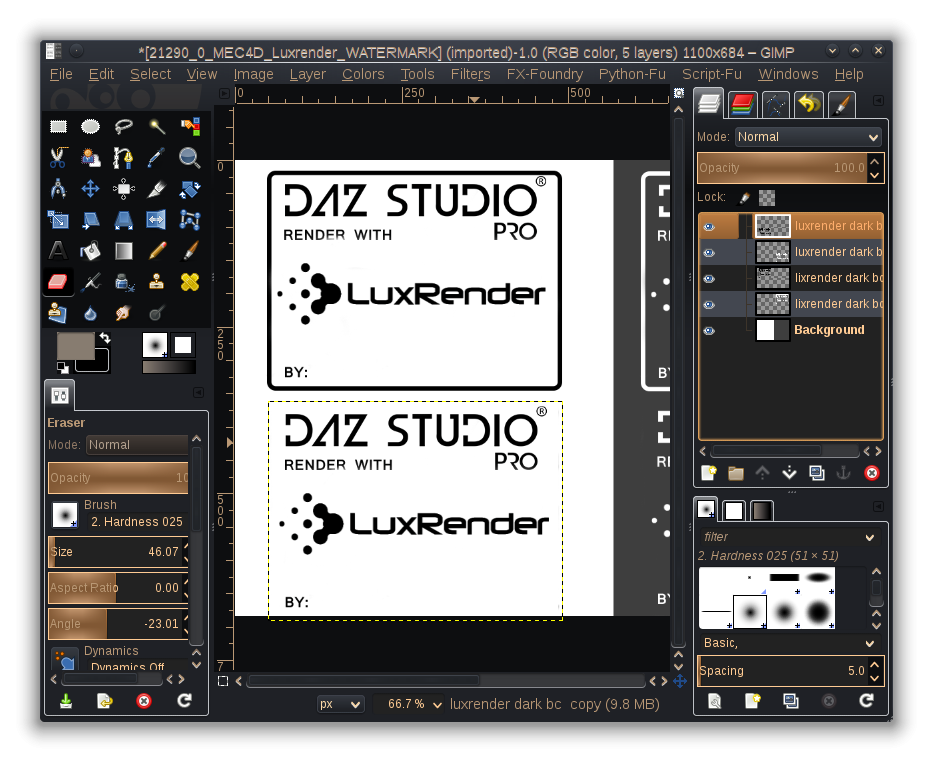
Task: Save tool preset in Tool Options
Action: (x=66, y=701)
